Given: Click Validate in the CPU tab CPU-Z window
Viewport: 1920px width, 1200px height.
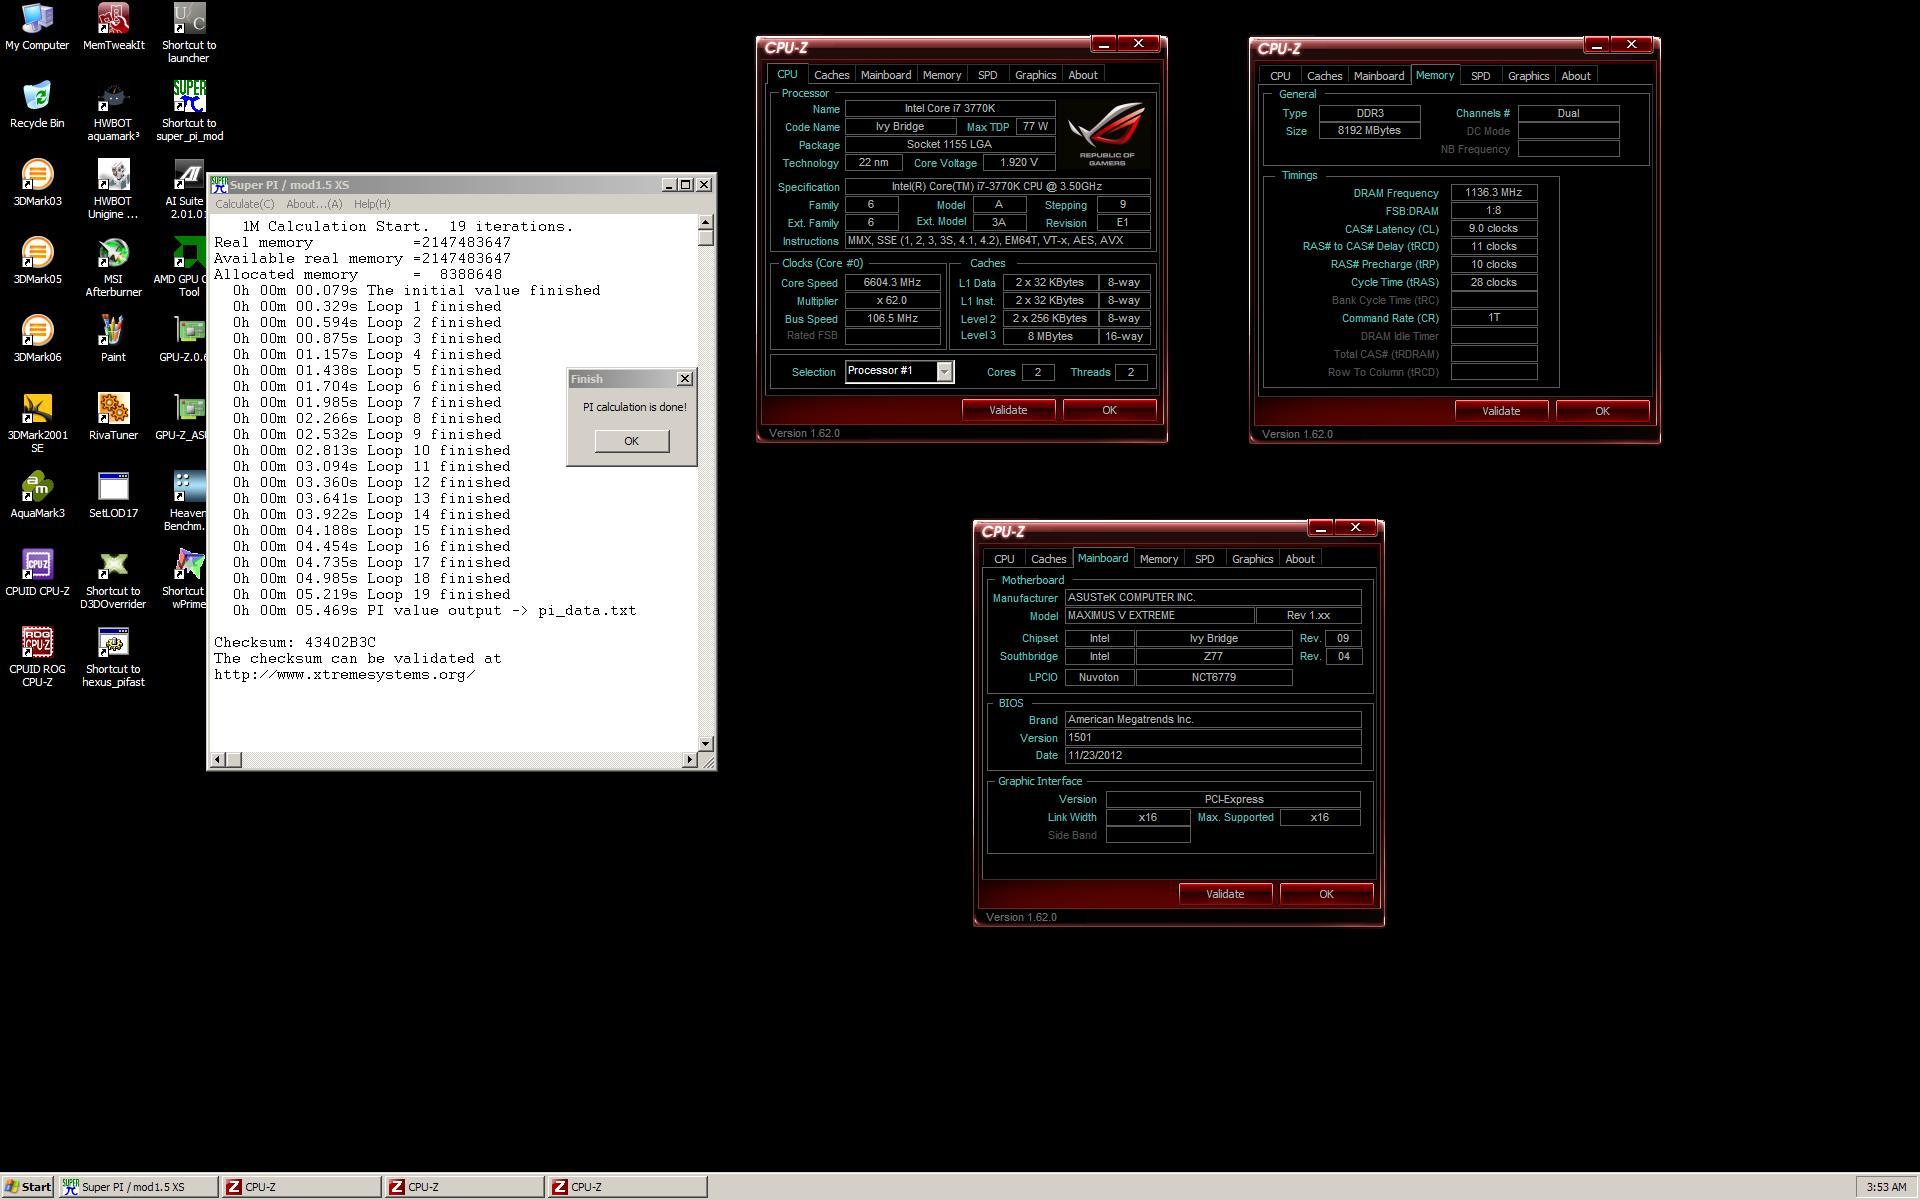Looking at the screenshot, I should [1008, 410].
